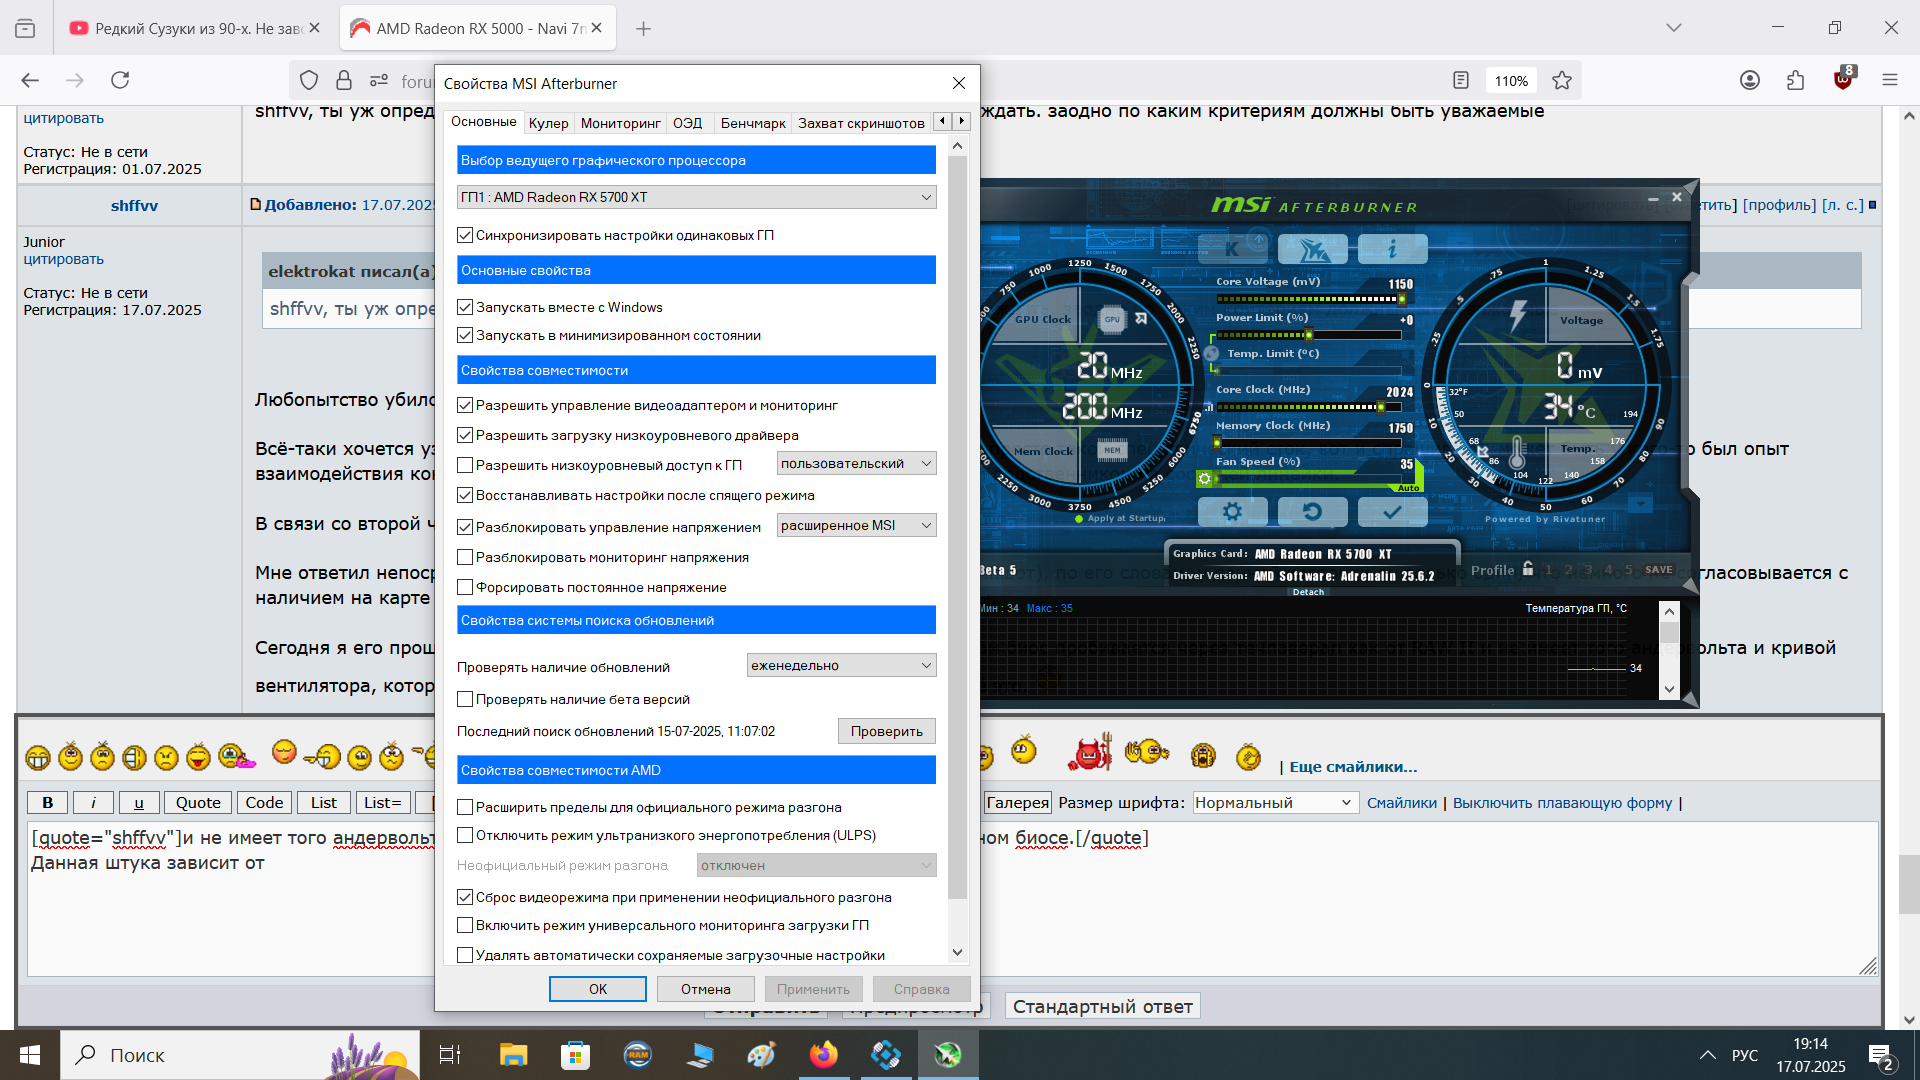
Task: Click the Core Clock slider handle
Action: point(1381,407)
